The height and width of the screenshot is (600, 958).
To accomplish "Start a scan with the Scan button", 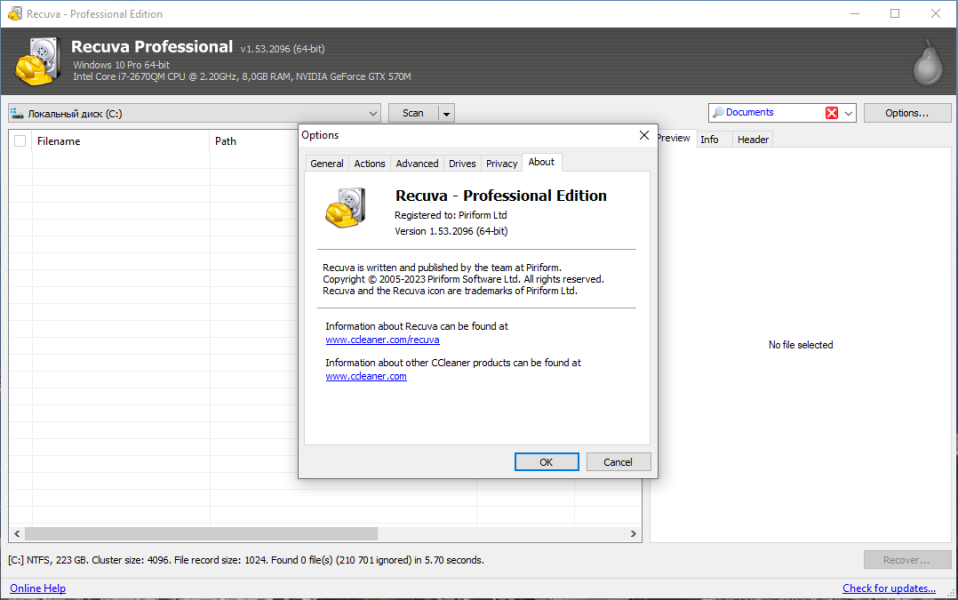I will (413, 113).
